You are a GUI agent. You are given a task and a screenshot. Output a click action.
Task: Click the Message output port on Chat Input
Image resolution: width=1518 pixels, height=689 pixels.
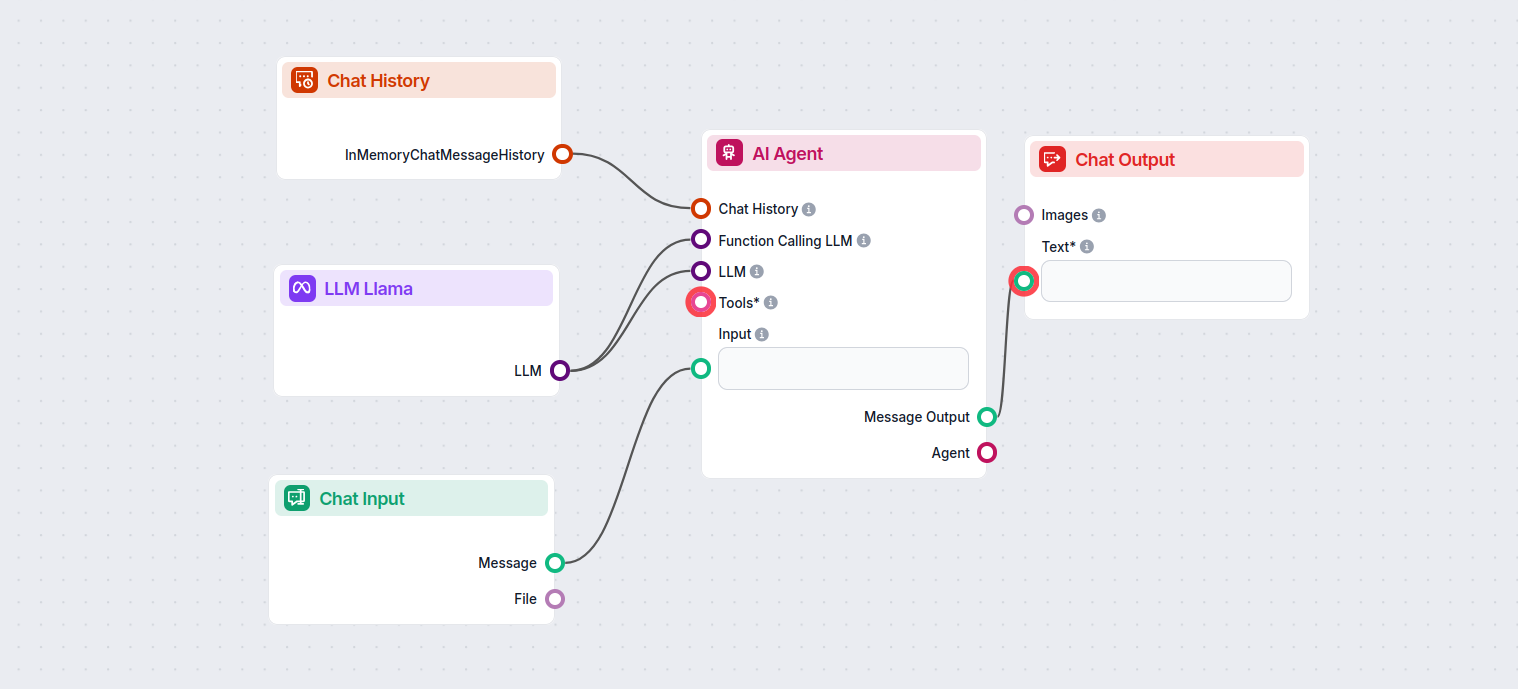point(555,563)
